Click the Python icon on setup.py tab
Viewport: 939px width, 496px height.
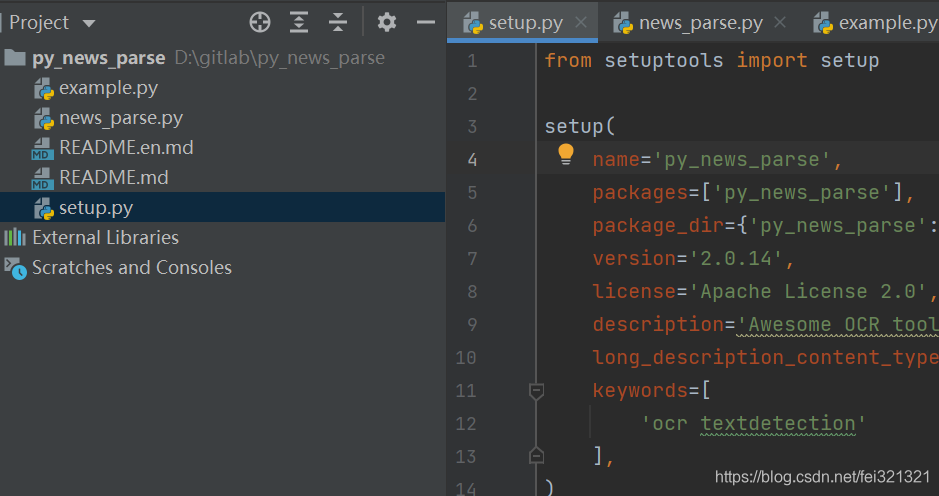pyautogui.click(x=473, y=23)
